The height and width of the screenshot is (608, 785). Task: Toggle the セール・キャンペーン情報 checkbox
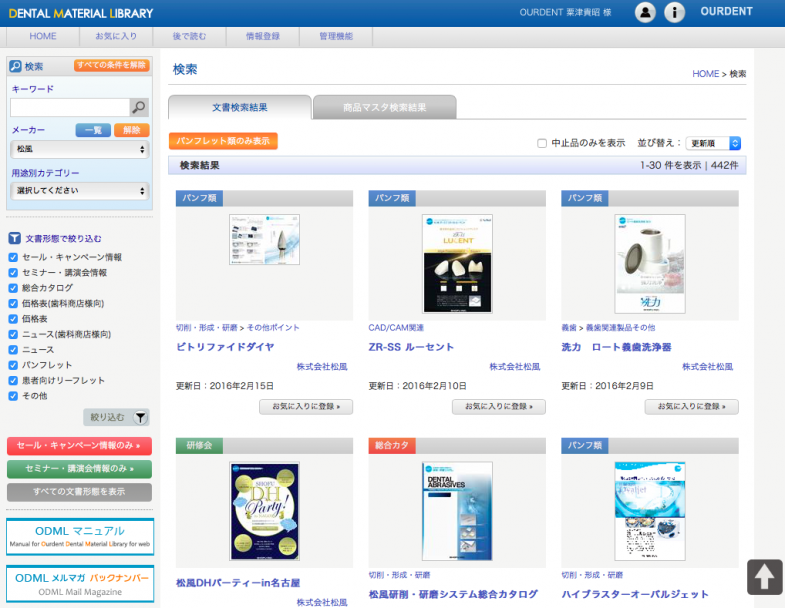(x=13, y=257)
